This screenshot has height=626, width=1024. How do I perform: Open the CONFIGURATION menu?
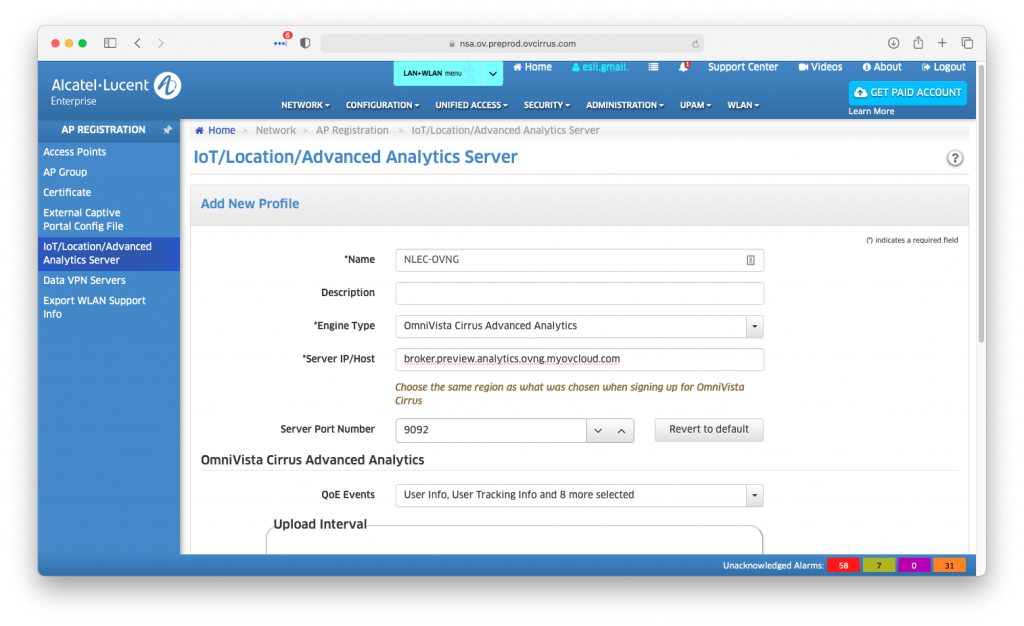382,105
